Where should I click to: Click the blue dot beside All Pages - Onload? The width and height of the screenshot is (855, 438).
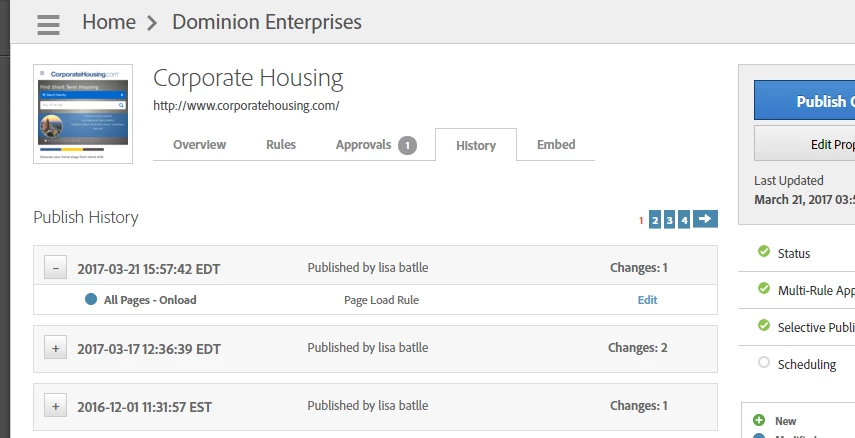[x=91, y=299]
